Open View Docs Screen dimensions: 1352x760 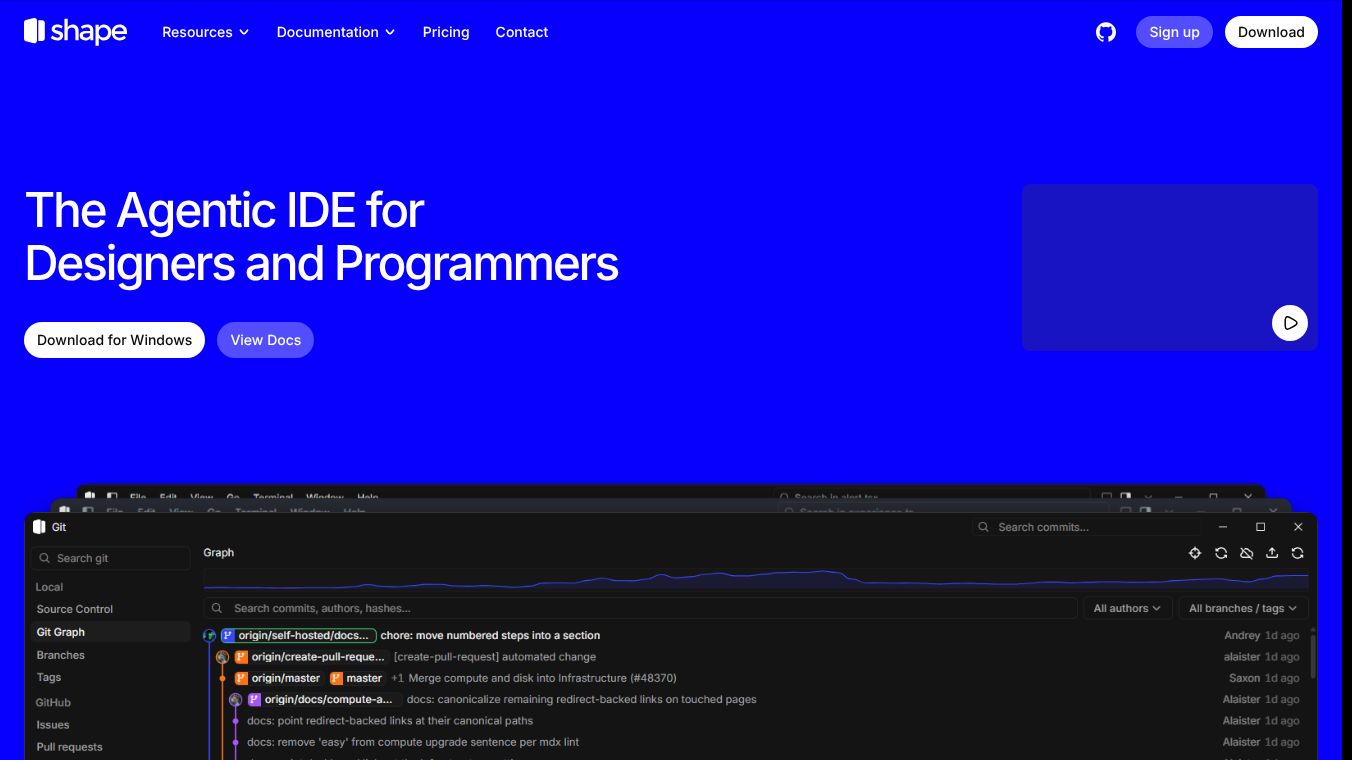pos(266,340)
